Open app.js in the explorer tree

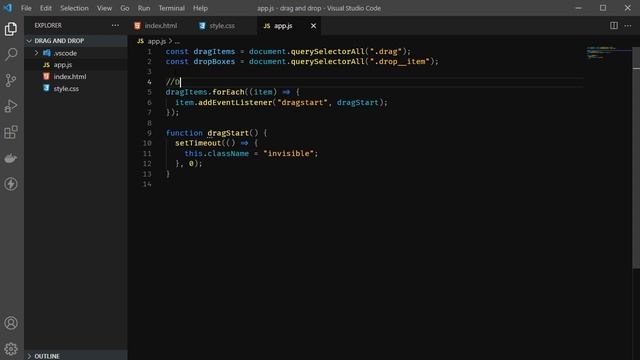[63, 65]
